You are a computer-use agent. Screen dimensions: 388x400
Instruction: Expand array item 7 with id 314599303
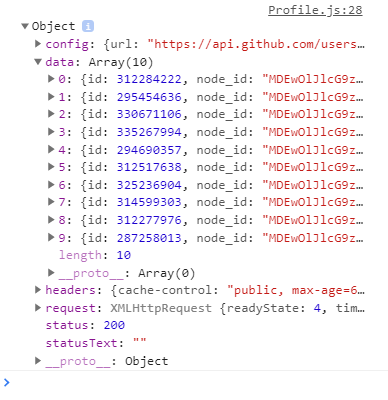pyautogui.click(x=51, y=202)
